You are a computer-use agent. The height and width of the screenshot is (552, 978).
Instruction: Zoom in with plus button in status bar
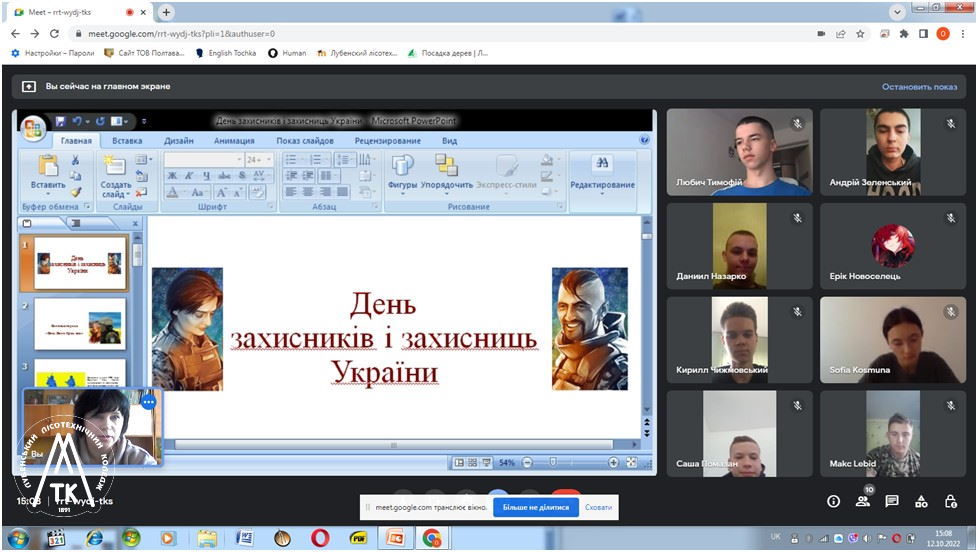pos(613,462)
